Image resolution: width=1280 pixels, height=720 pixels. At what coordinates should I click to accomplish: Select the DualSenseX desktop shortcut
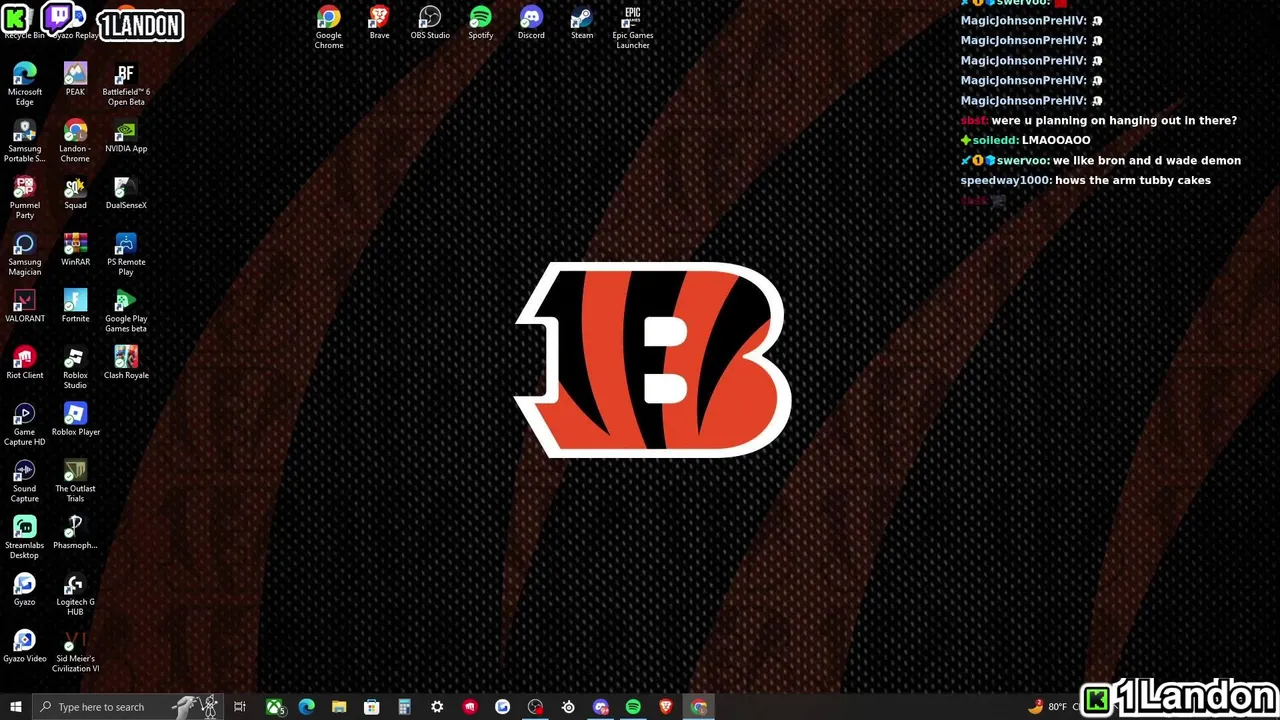click(x=126, y=194)
